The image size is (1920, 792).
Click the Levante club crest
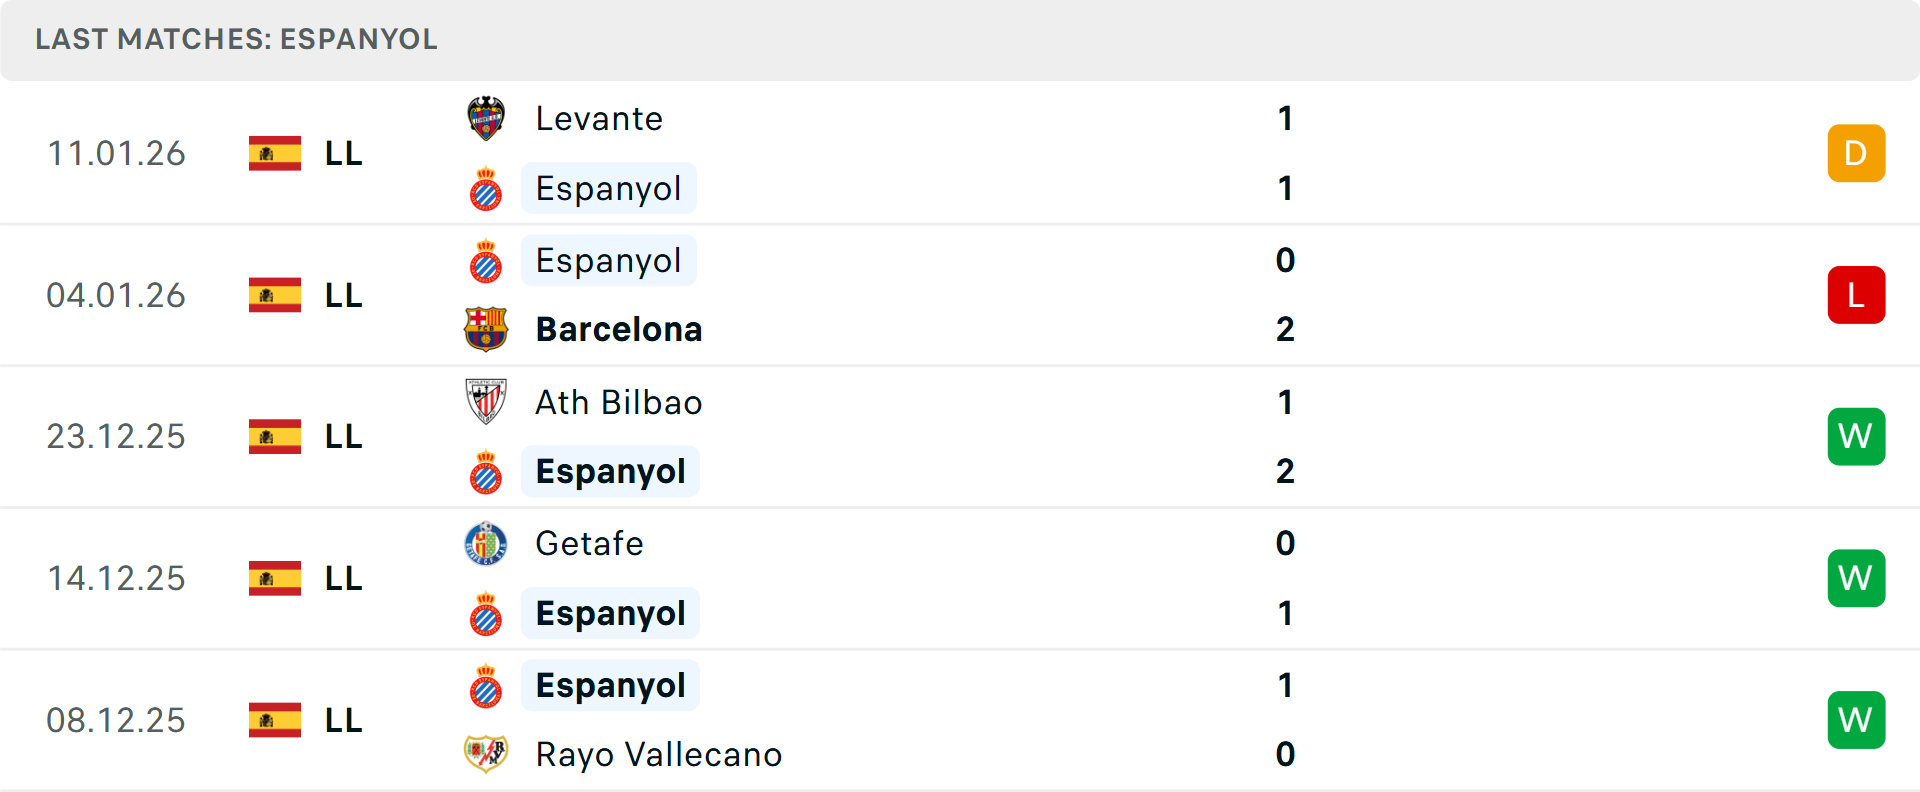[x=486, y=119]
